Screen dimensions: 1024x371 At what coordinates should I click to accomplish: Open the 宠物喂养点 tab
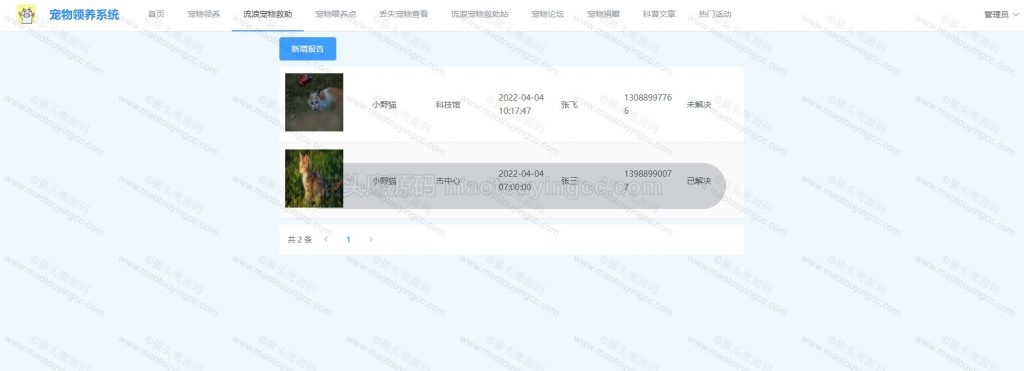(x=336, y=14)
